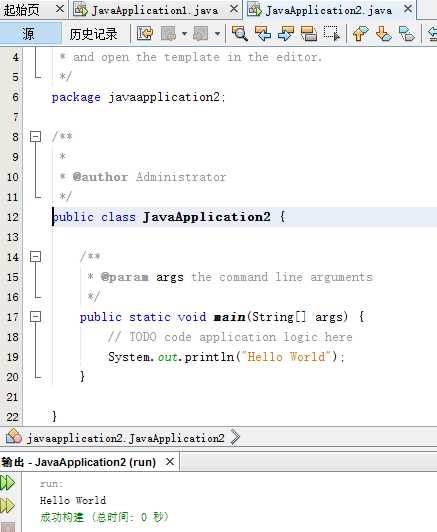Click the "Hello World" string literal
This screenshot has height=532, width=437.
click(x=286, y=357)
